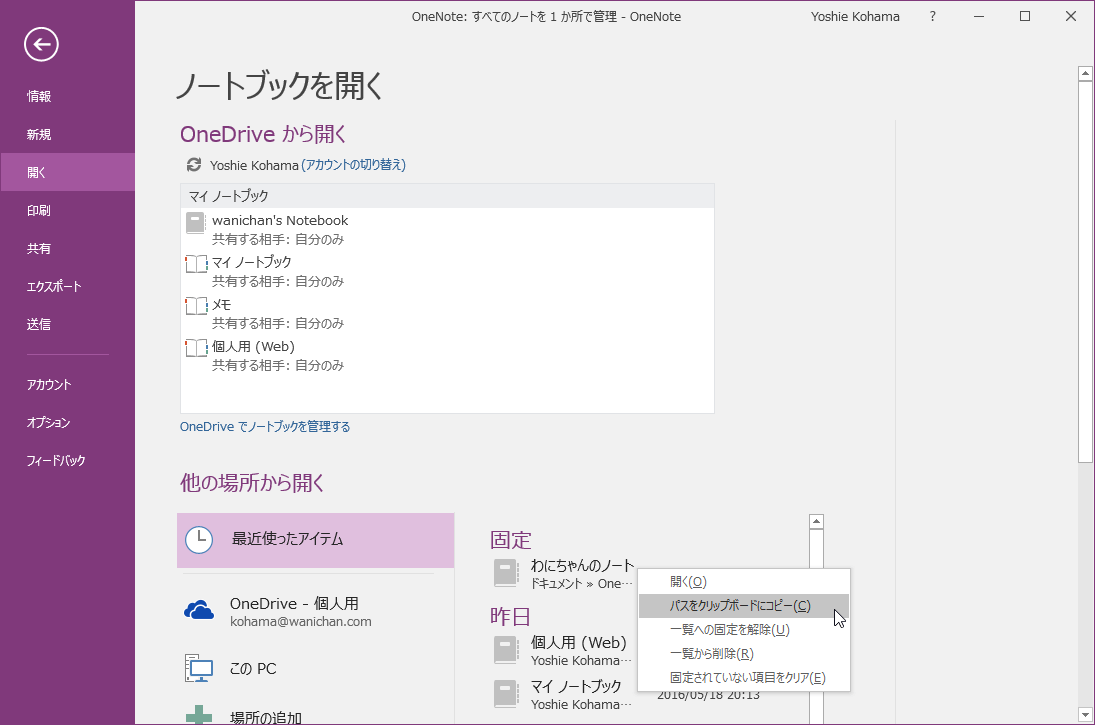The width and height of the screenshot is (1095, 725).
Task: Choose 開く(O) from the context menu
Action: coord(744,582)
